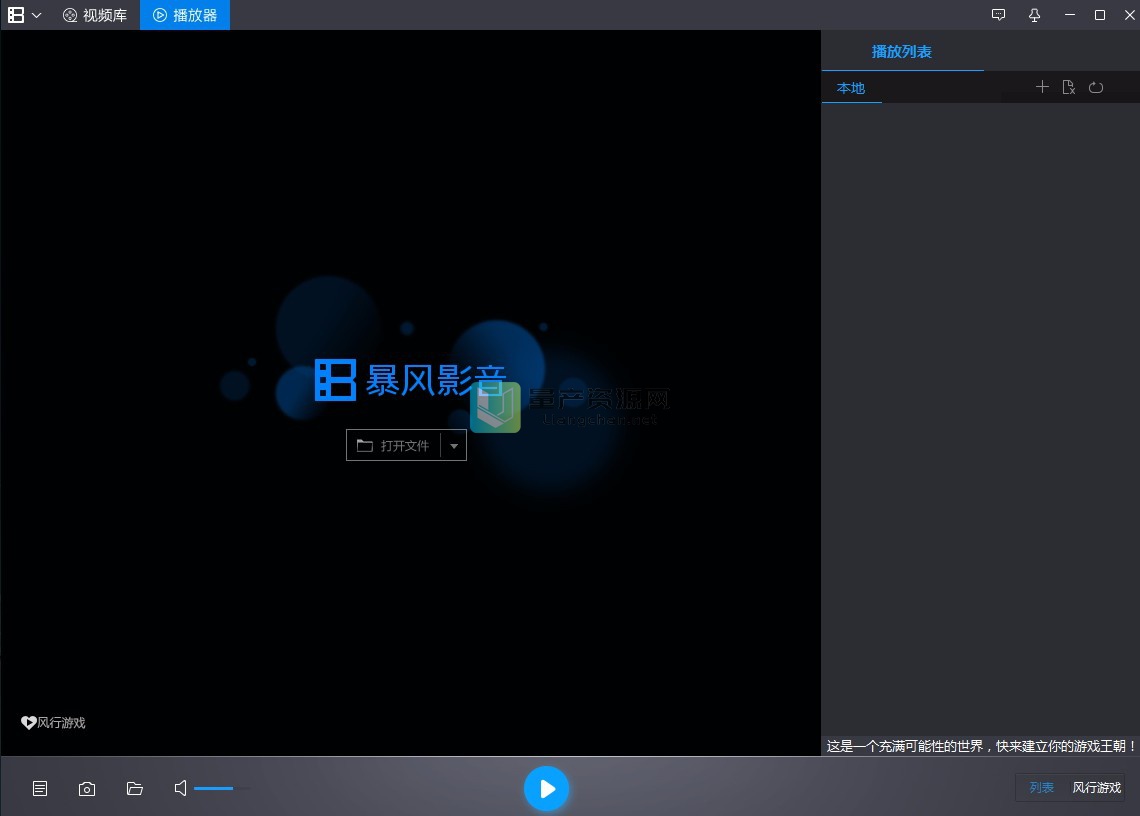The image size is (1140, 816).
Task: Maximize the player window
Action: pyautogui.click(x=1099, y=15)
